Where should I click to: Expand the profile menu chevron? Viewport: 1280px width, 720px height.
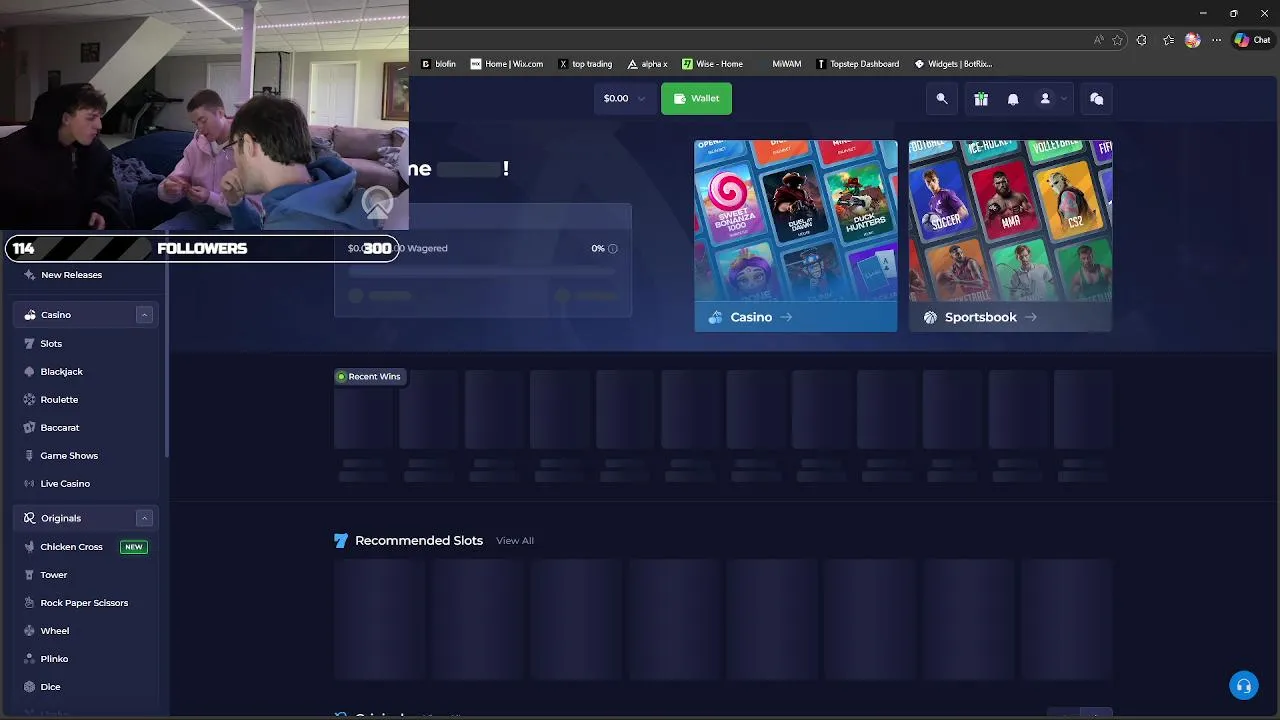1063,99
